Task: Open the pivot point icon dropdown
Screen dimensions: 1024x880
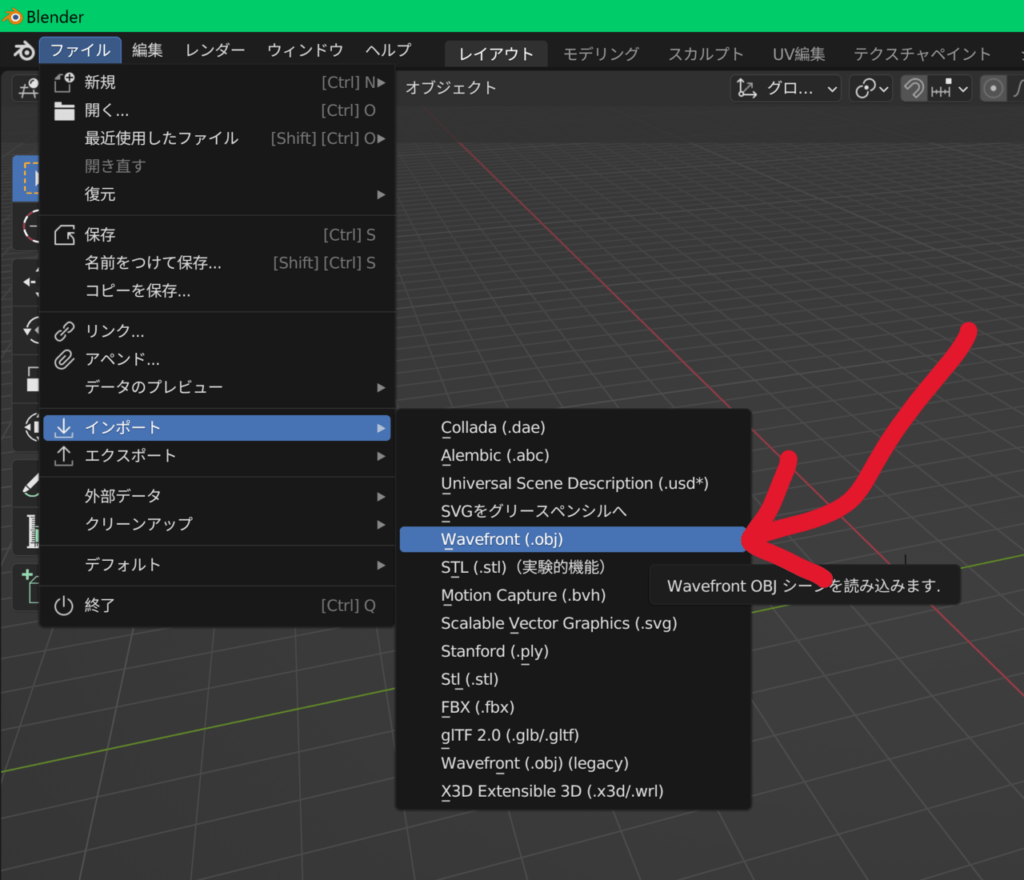Action: [x=872, y=88]
